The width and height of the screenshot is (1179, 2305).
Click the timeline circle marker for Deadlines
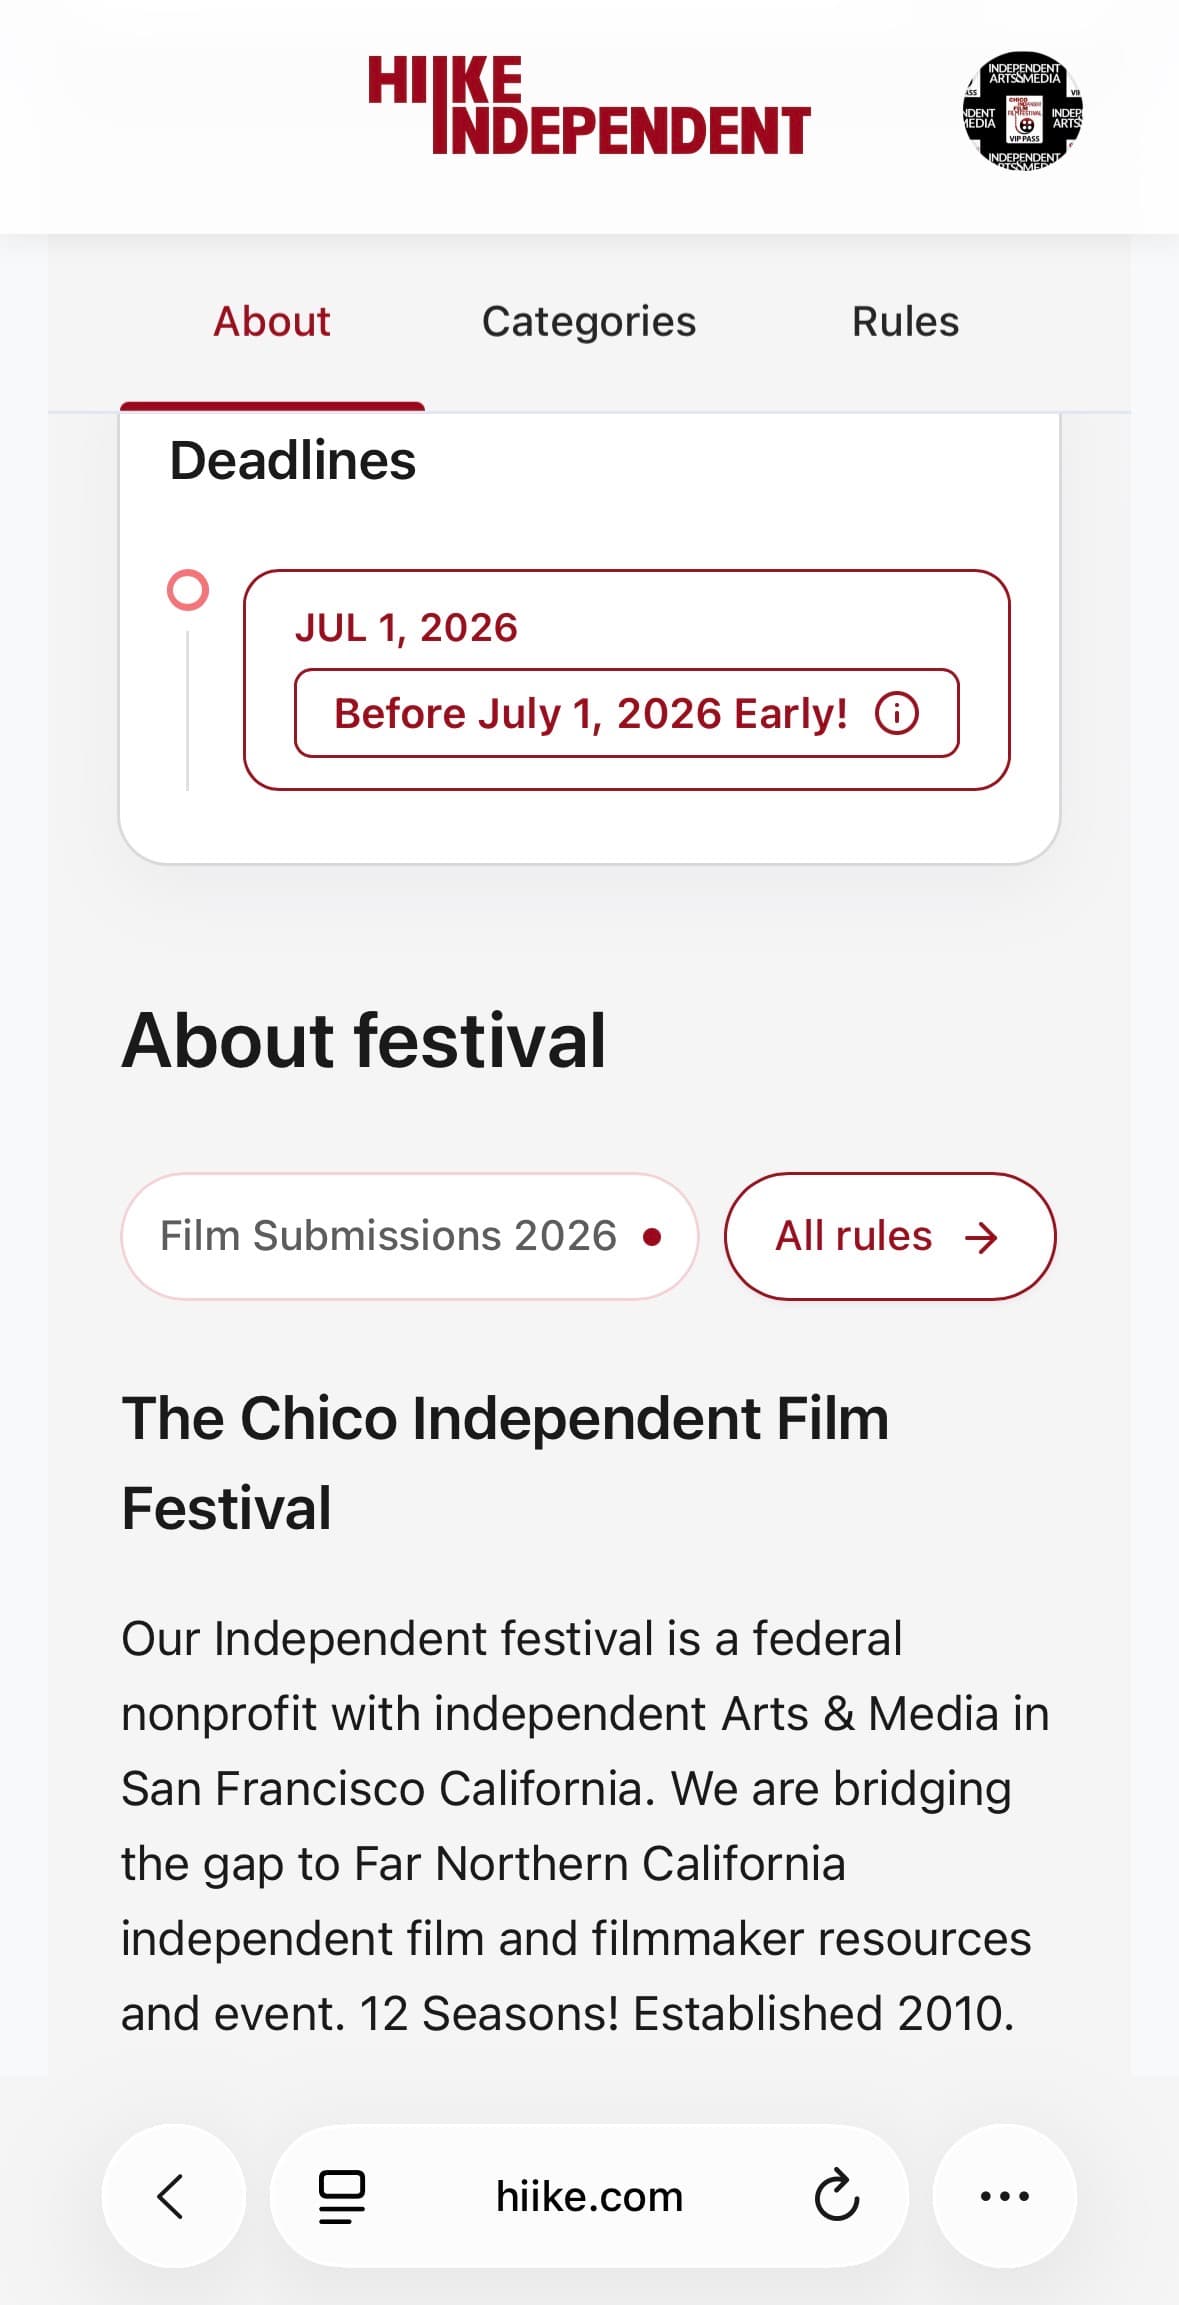coord(188,590)
